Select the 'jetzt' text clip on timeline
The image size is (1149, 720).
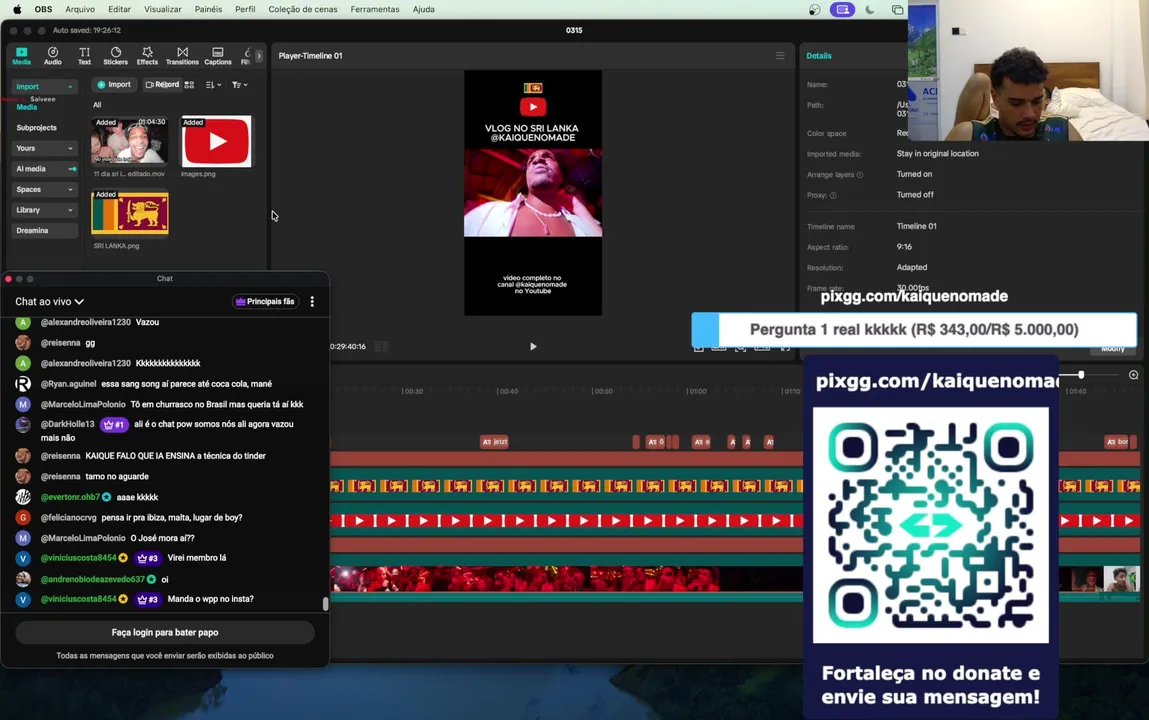(494, 442)
